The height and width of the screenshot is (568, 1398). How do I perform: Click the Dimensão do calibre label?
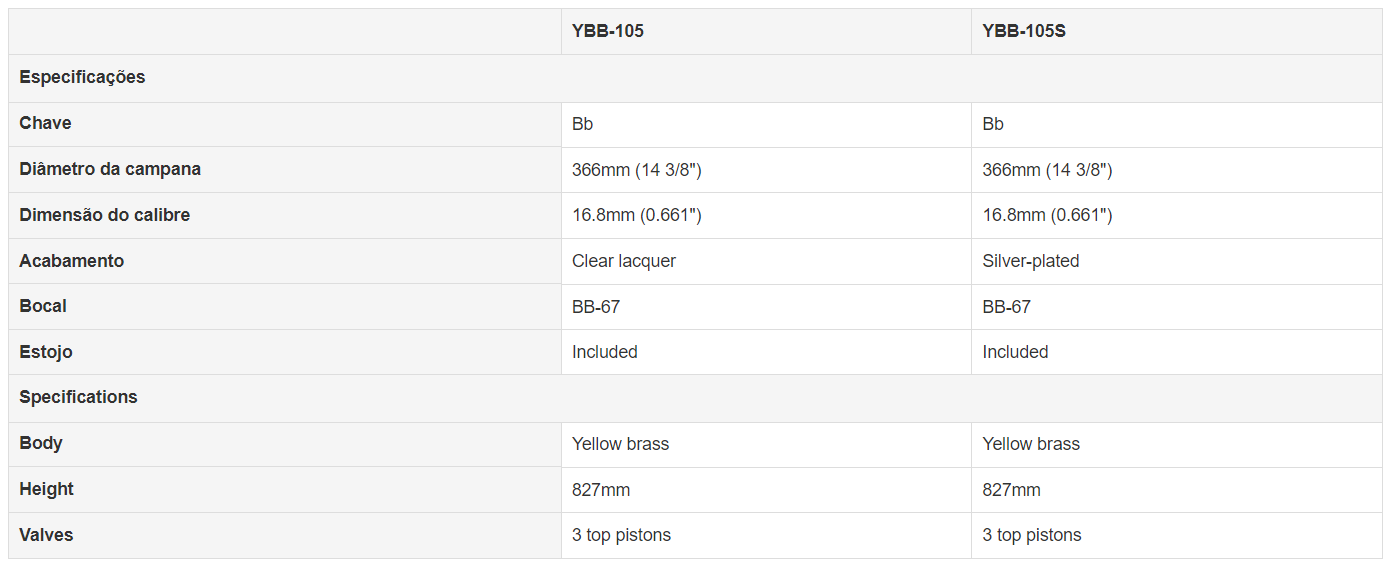104,215
